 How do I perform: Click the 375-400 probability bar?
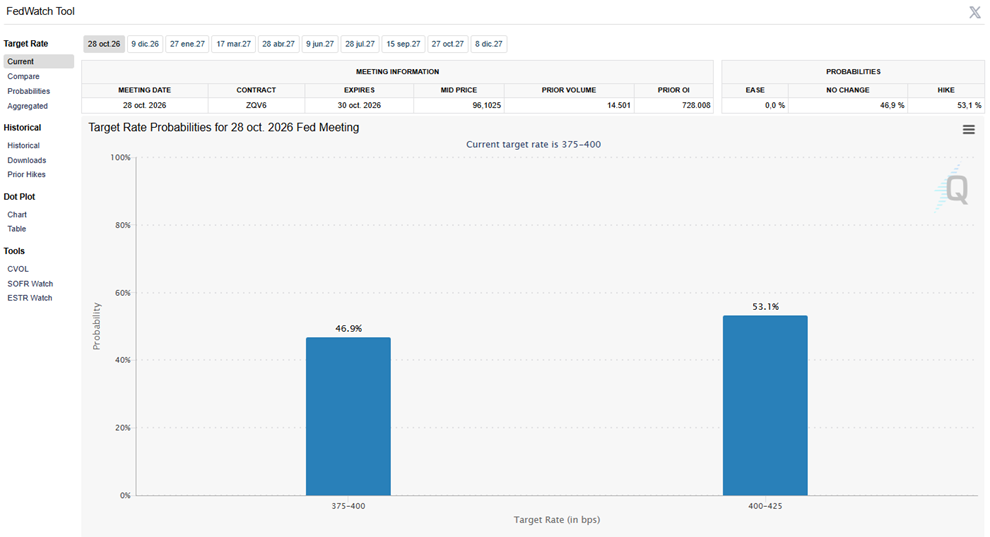tap(349, 416)
